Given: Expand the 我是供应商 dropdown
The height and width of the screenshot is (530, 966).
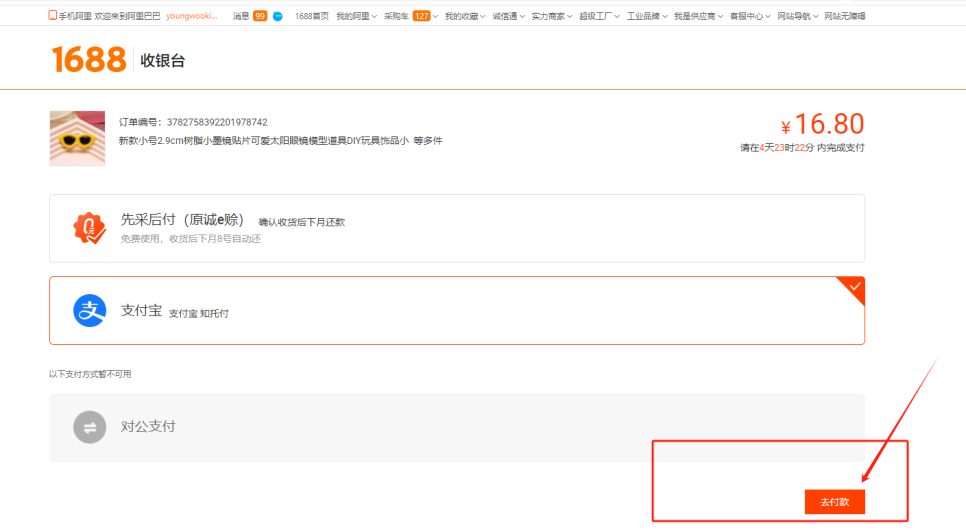Looking at the screenshot, I should [x=698, y=16].
